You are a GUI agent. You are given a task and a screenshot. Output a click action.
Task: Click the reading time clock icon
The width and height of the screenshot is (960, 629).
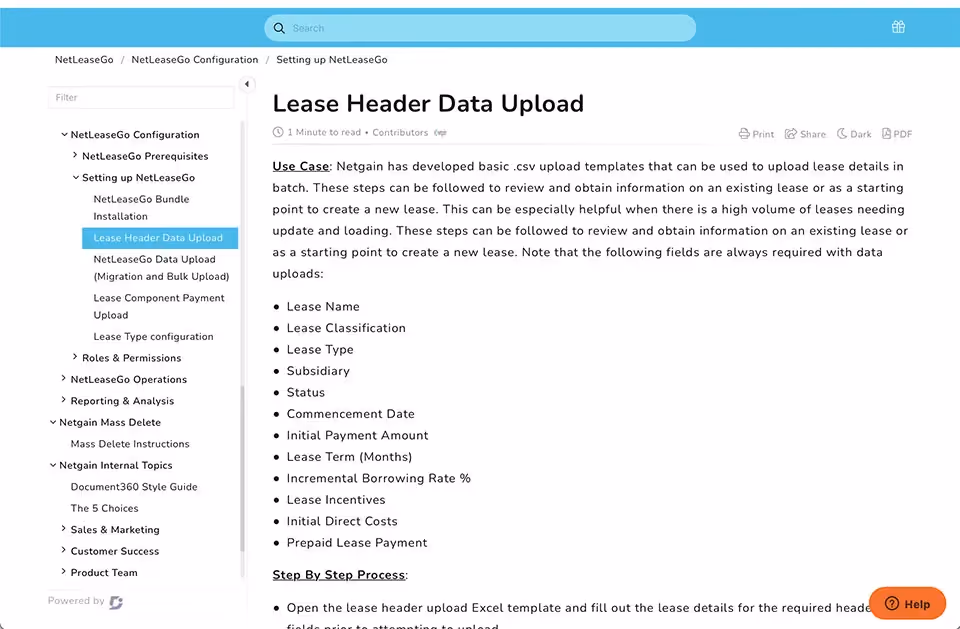(277, 132)
